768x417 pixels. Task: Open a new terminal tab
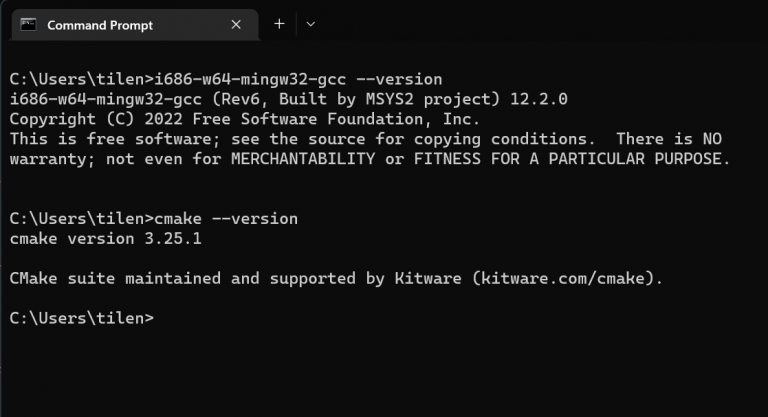(279, 24)
